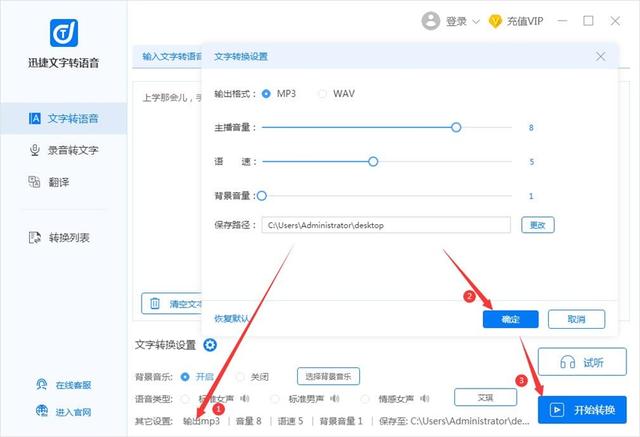Select MP3 output format
The width and height of the screenshot is (640, 437).
(x=266, y=94)
